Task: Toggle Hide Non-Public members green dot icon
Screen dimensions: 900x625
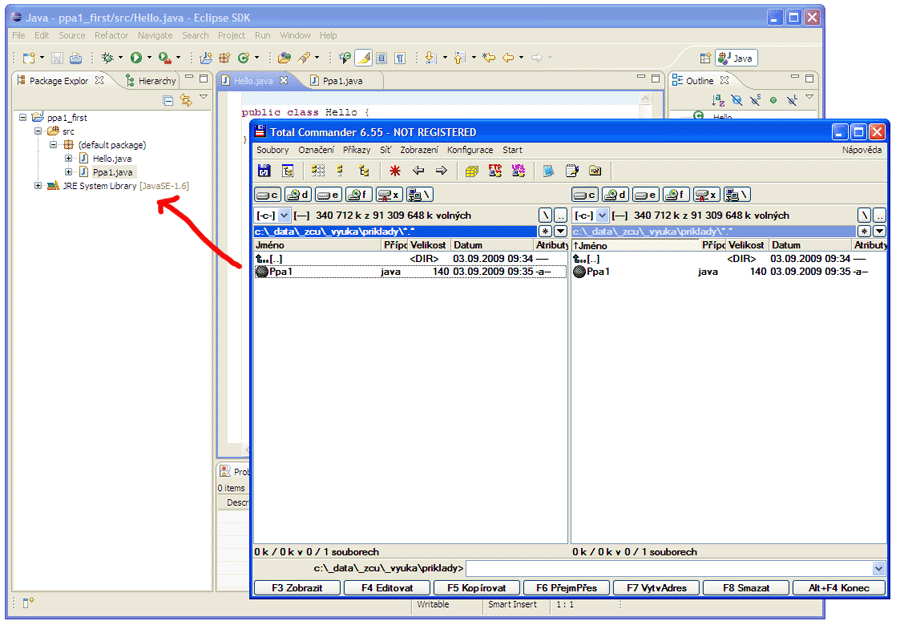Action: (x=774, y=100)
